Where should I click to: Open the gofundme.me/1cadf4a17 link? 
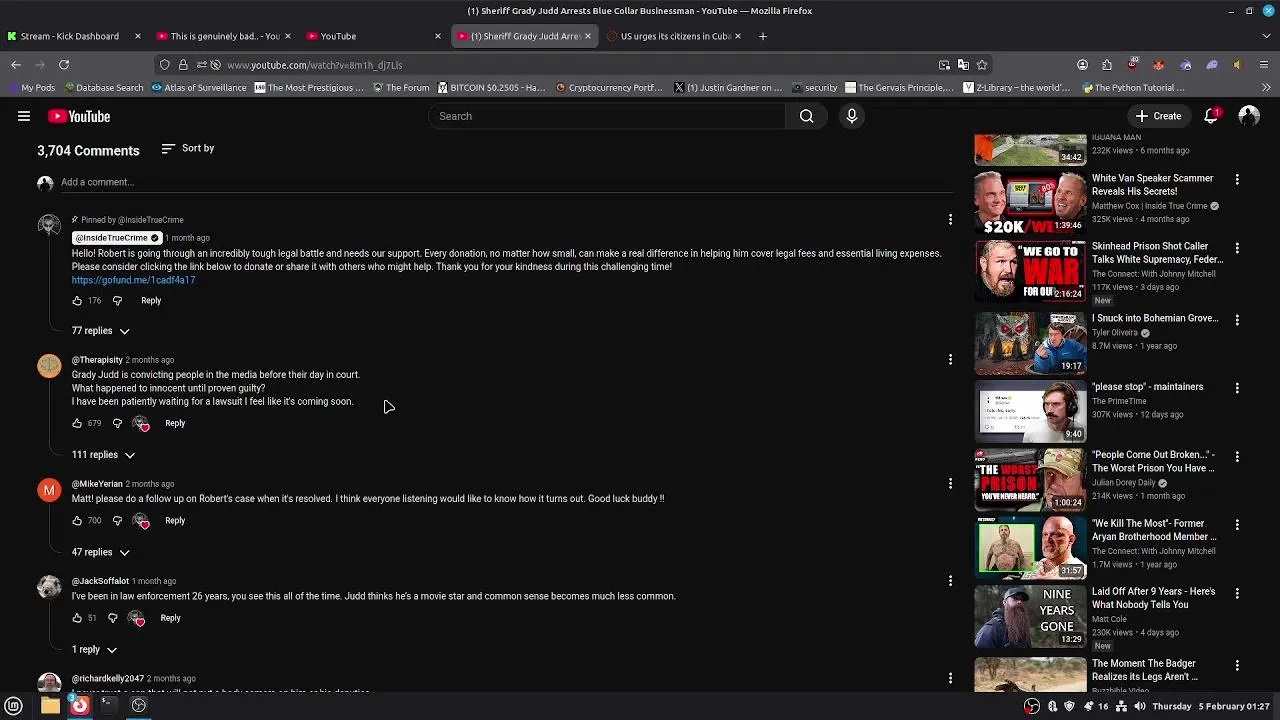[x=133, y=281]
